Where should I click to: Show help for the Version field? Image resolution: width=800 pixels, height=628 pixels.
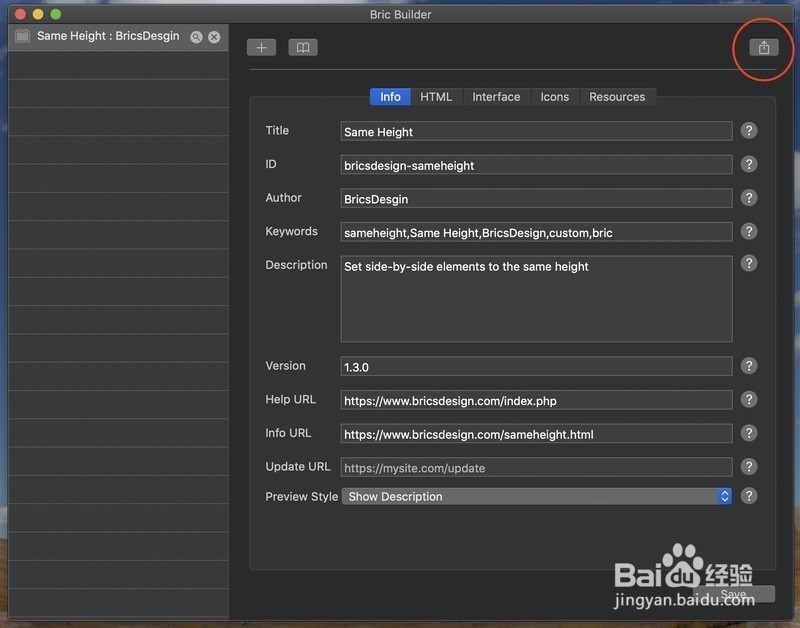(748, 366)
